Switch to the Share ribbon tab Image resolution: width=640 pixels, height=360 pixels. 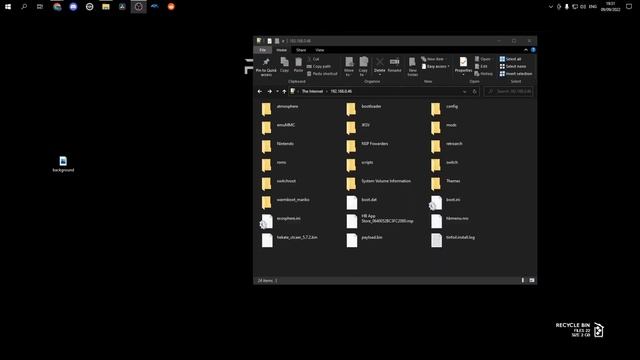point(301,50)
